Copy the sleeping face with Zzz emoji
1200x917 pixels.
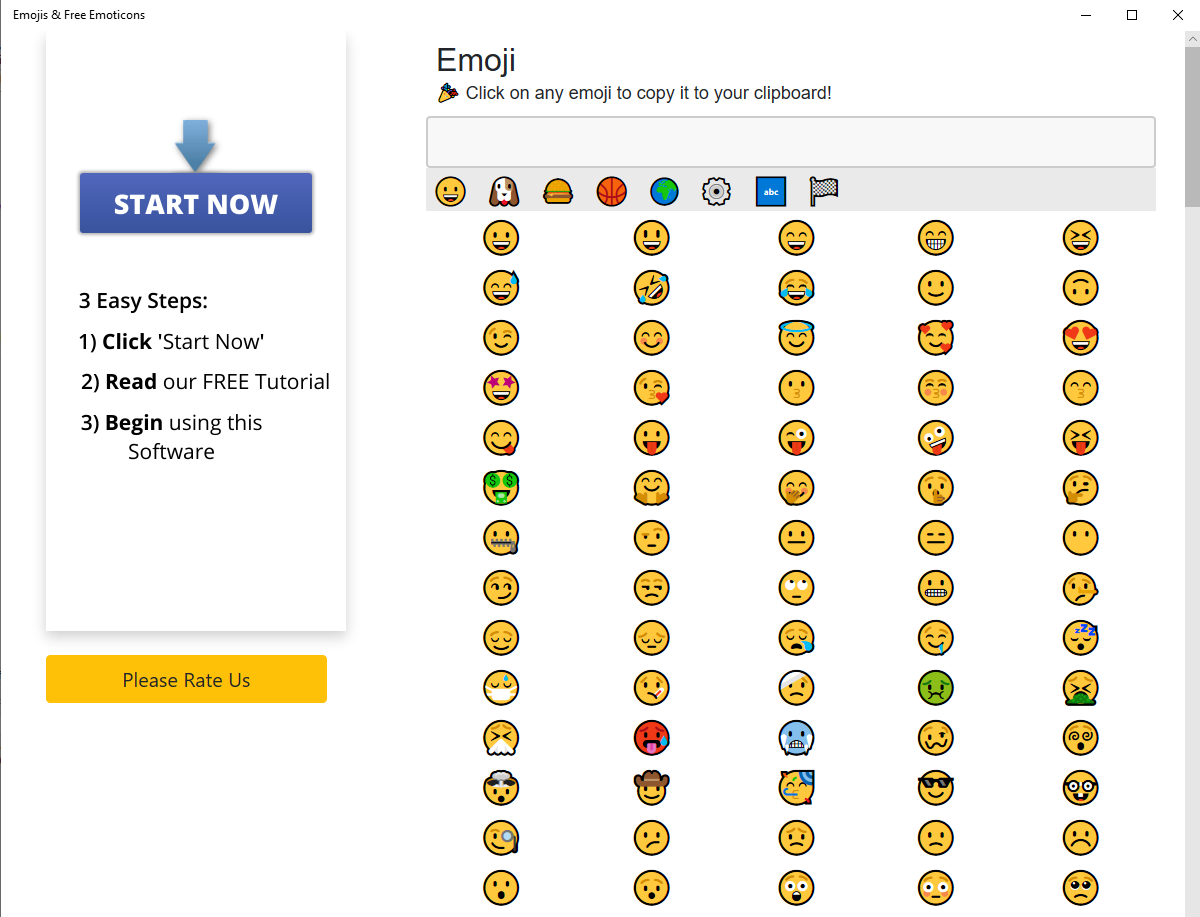[1081, 638]
